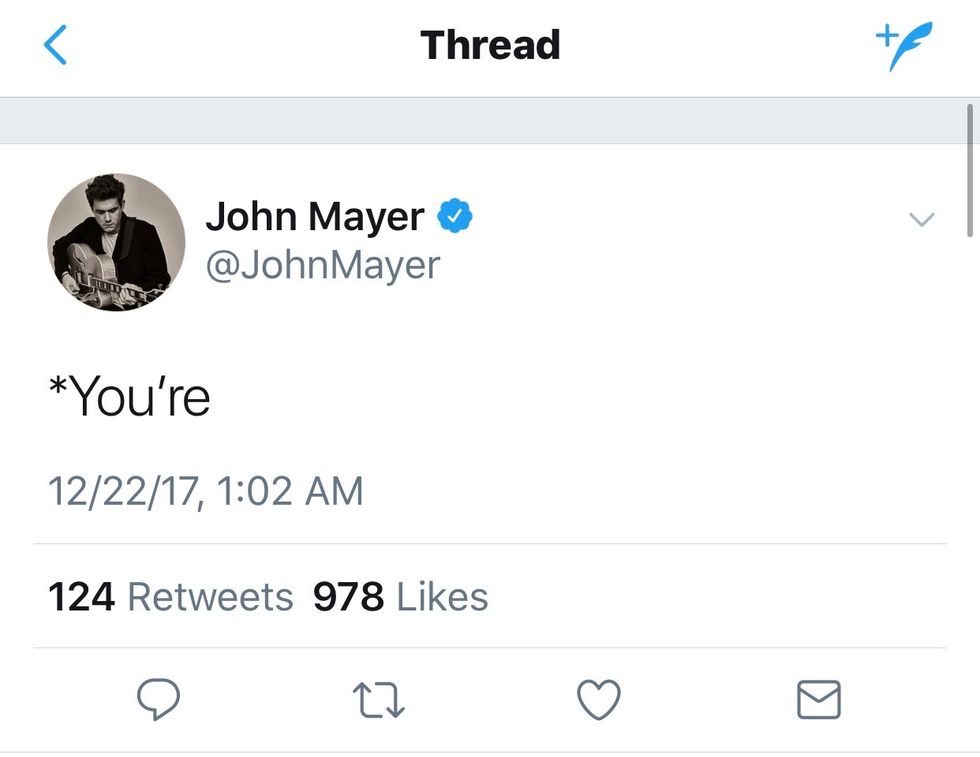This screenshot has width=980, height=757.
Task: Click the Thread header title
Action: coord(490,46)
